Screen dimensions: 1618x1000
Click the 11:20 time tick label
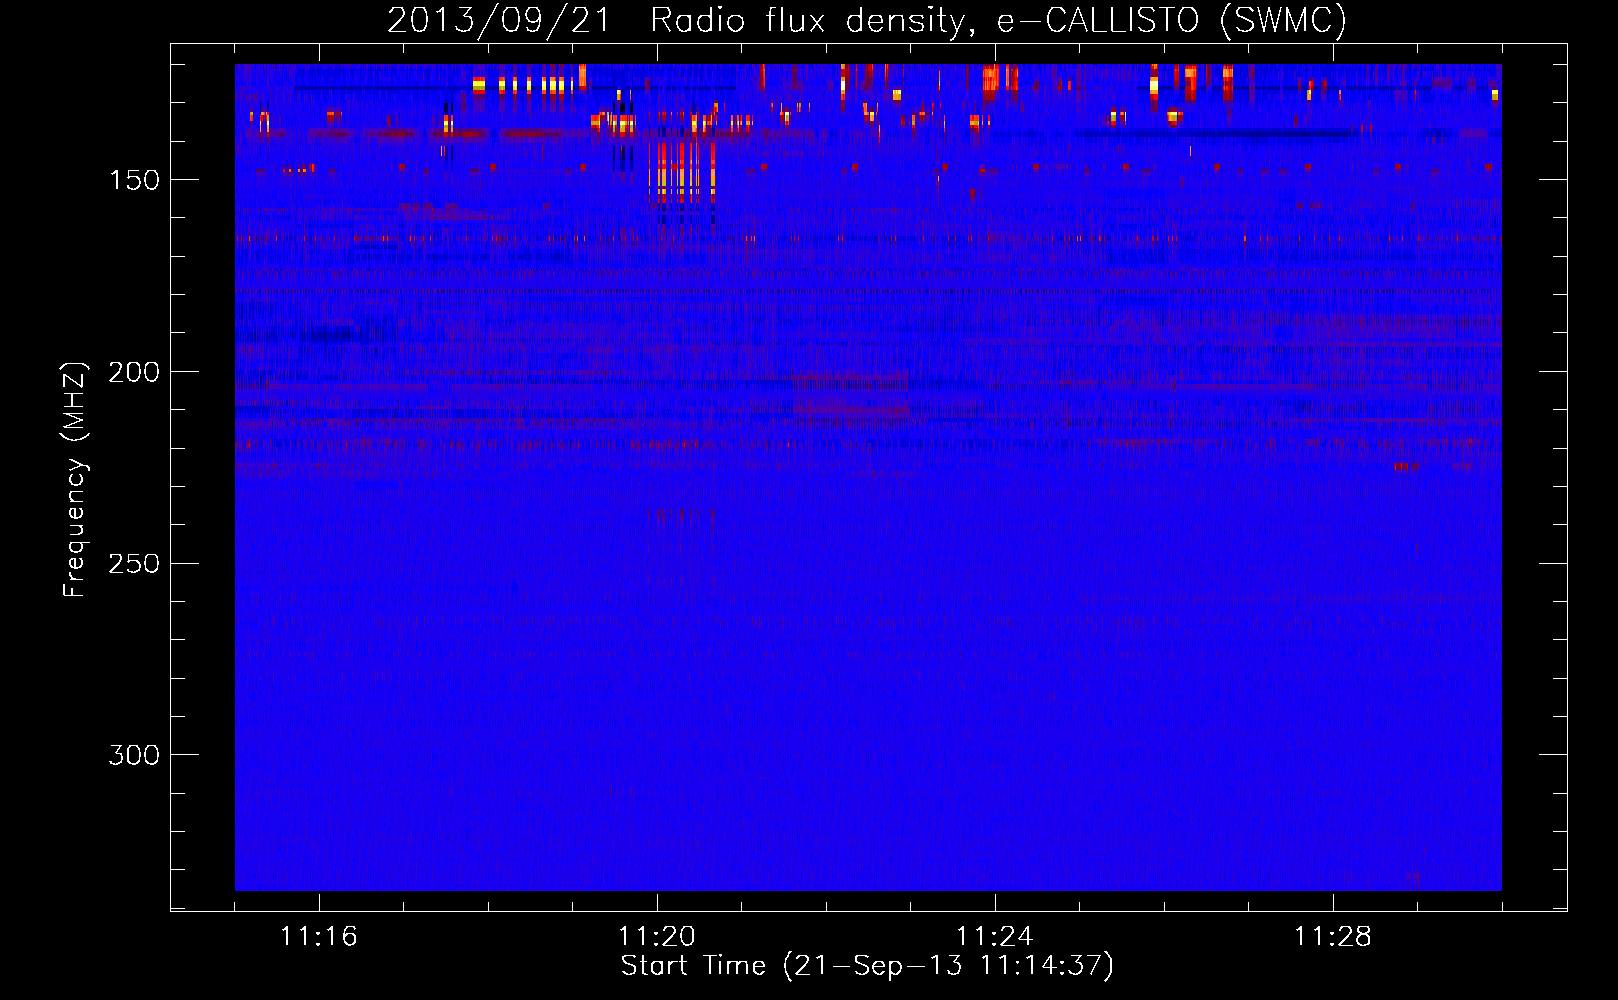pyautogui.click(x=657, y=936)
